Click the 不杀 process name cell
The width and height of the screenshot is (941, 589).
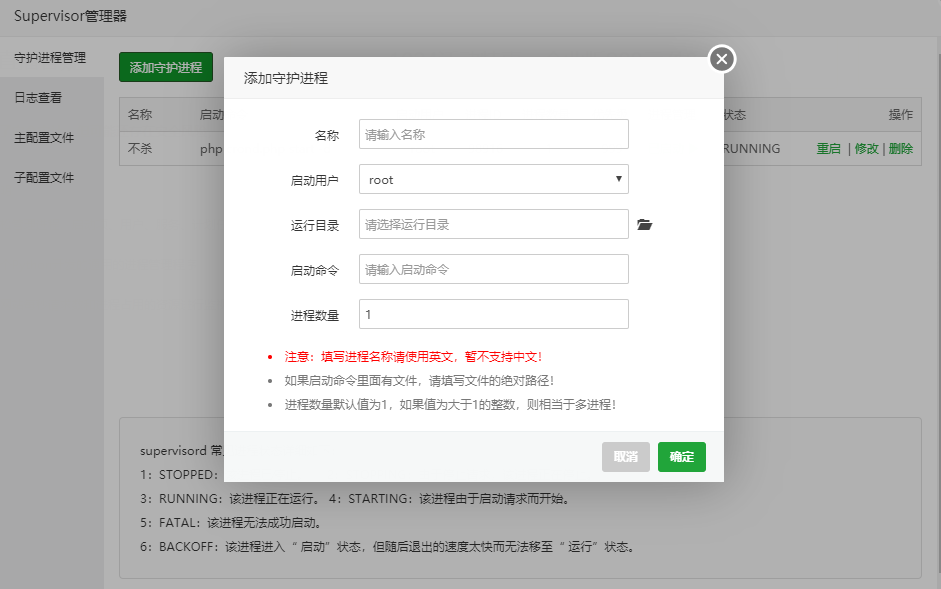pos(140,148)
